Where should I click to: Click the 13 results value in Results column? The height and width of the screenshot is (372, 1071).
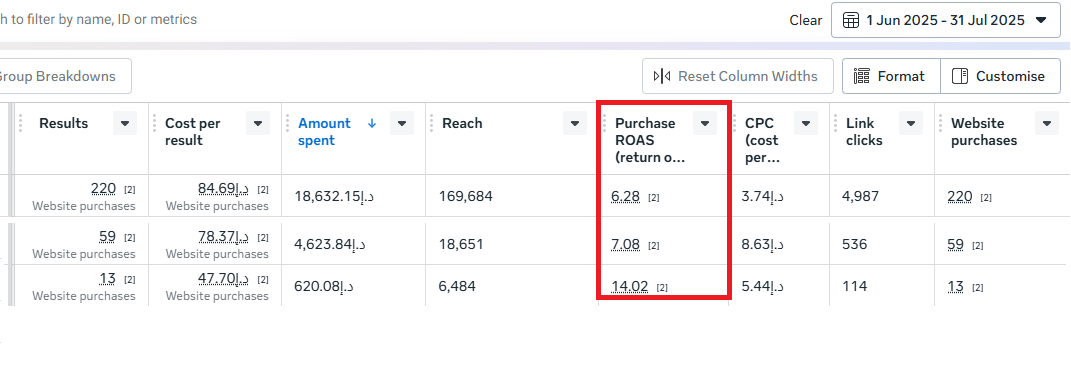click(x=107, y=279)
